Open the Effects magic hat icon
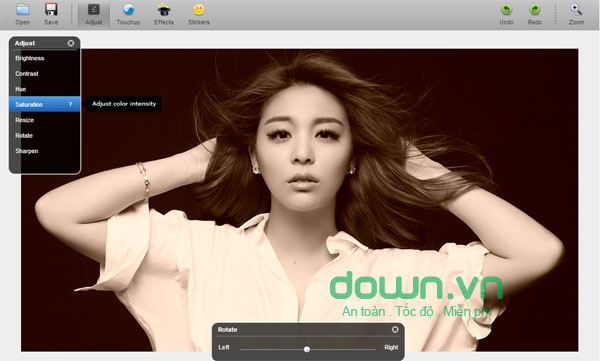The image size is (600, 361). [x=164, y=14]
